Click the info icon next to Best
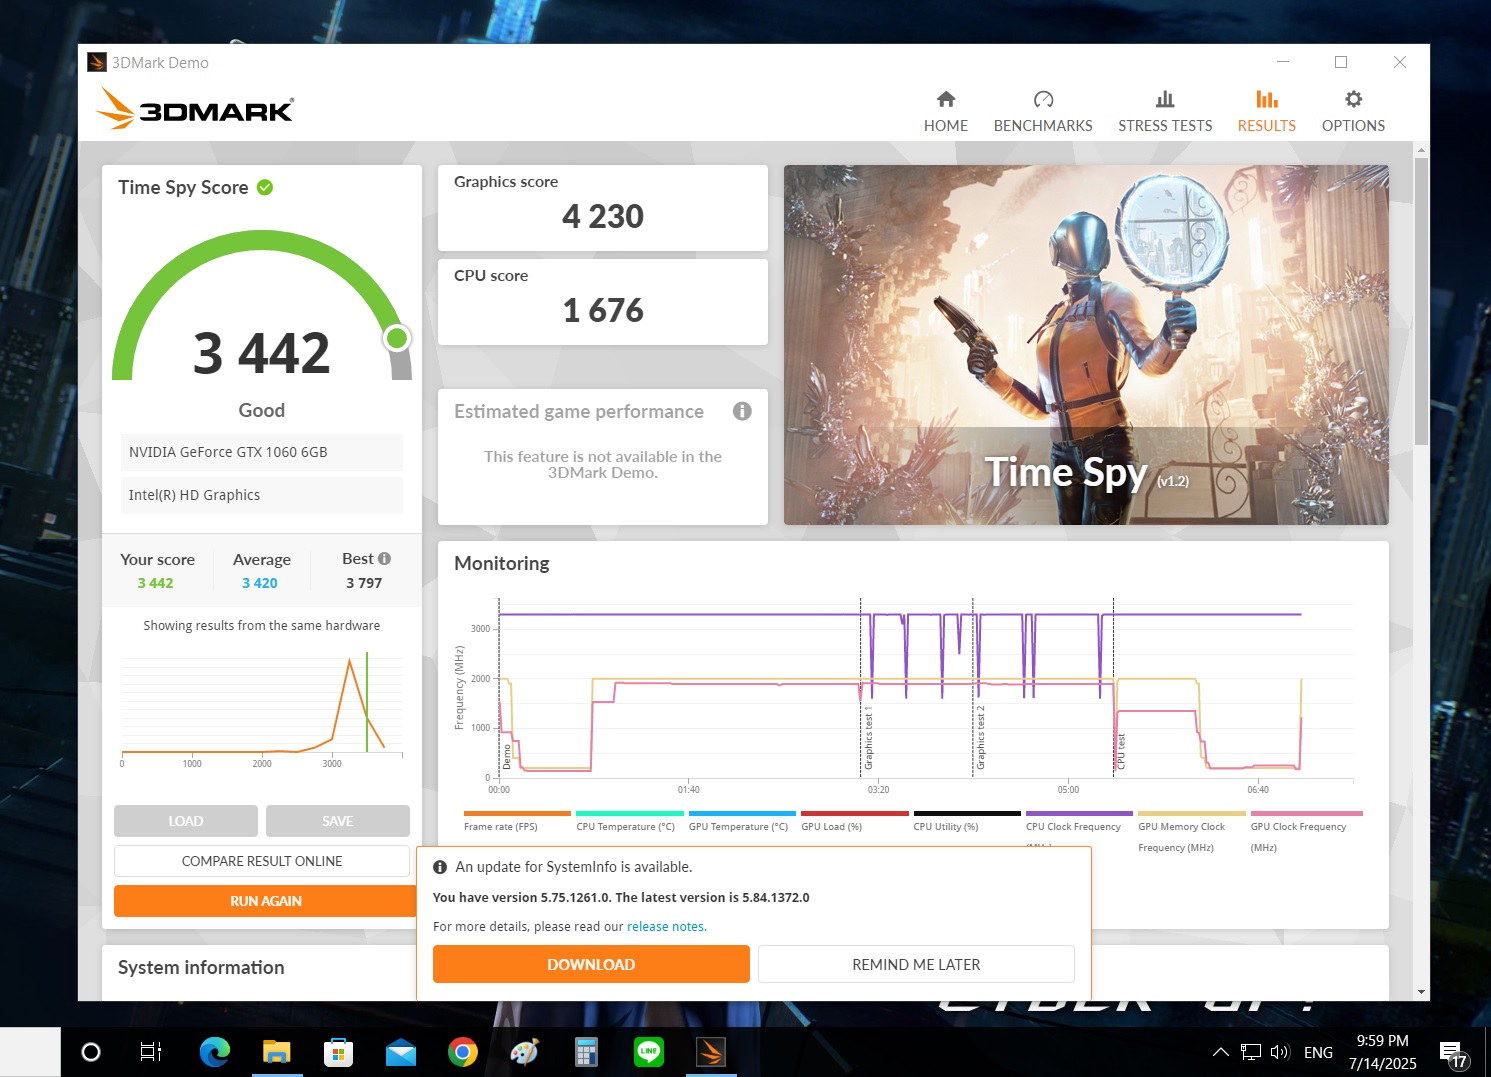 (x=385, y=559)
